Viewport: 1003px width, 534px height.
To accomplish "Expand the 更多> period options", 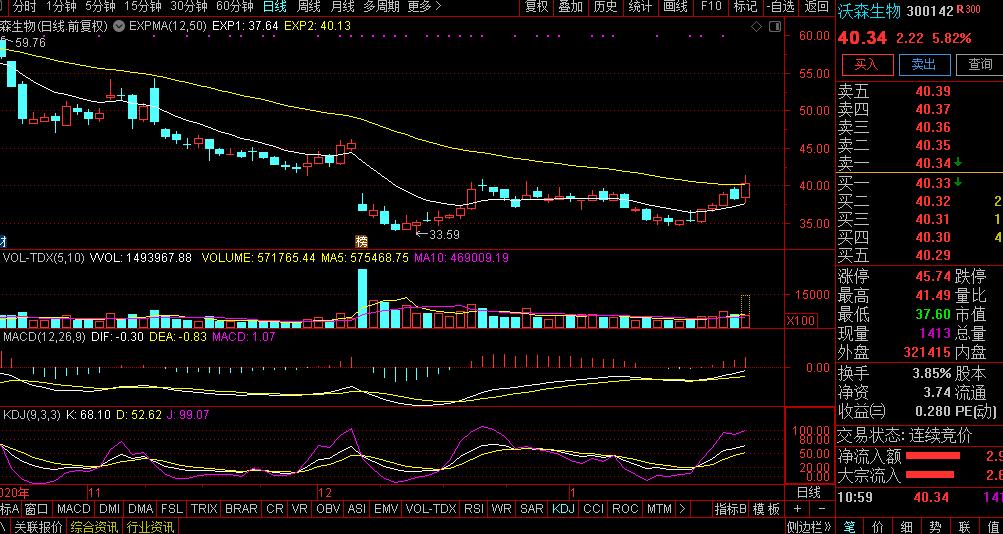I will point(424,7).
